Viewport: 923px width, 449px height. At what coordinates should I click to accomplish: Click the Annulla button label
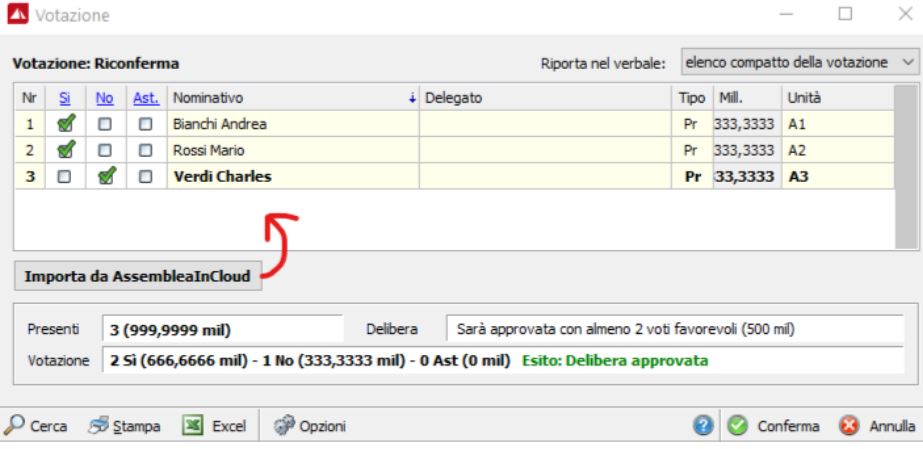892,426
